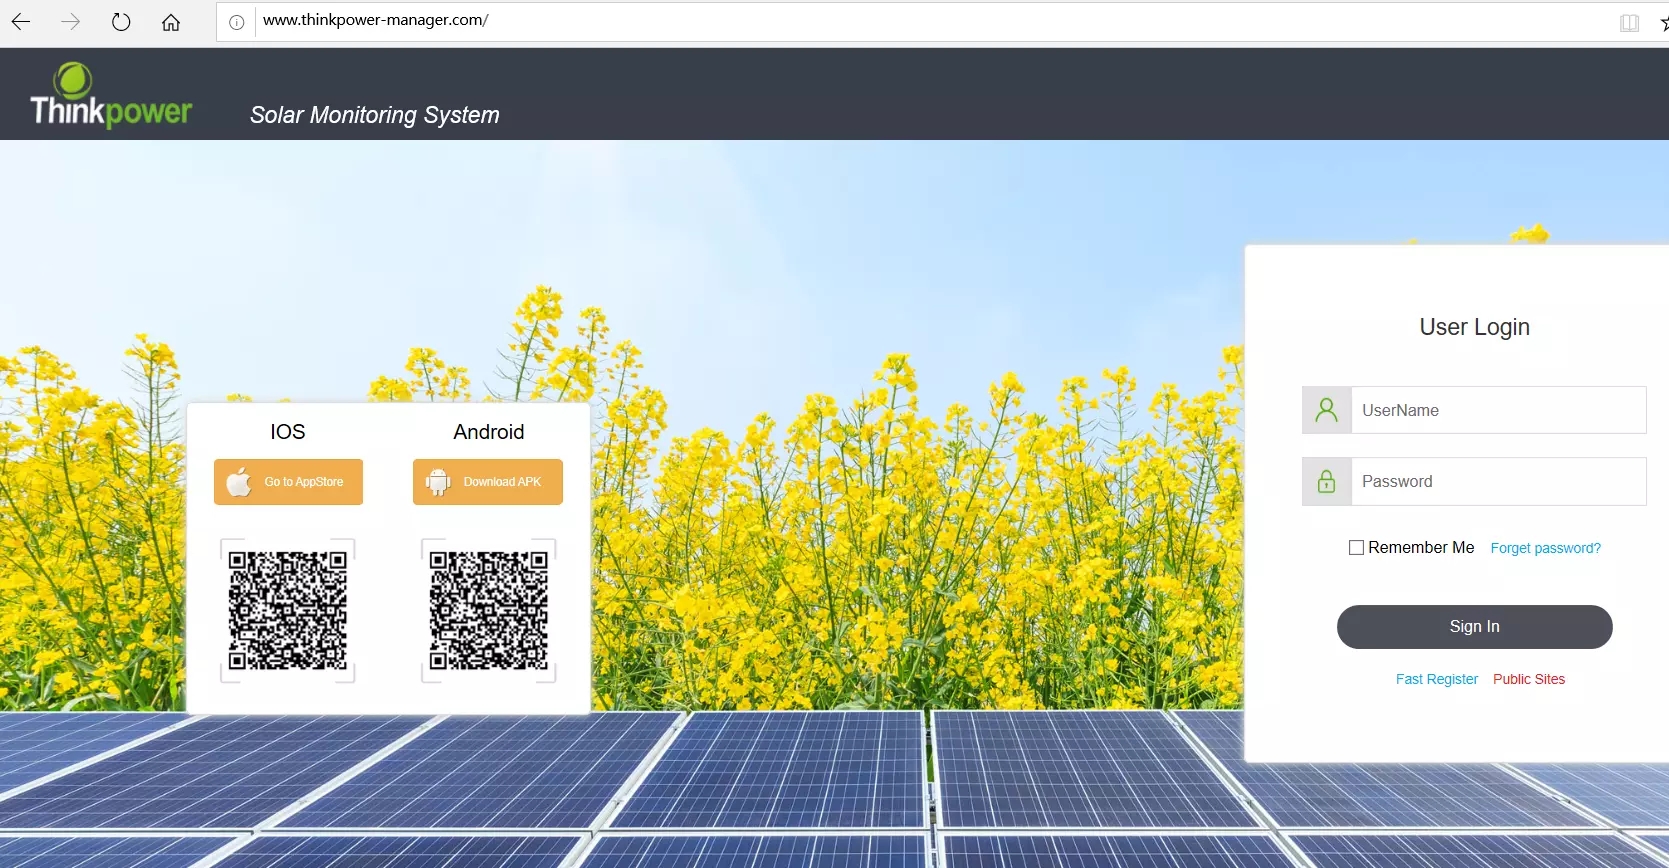Click Go to AppStore button
Image resolution: width=1669 pixels, height=868 pixels.
288,482
